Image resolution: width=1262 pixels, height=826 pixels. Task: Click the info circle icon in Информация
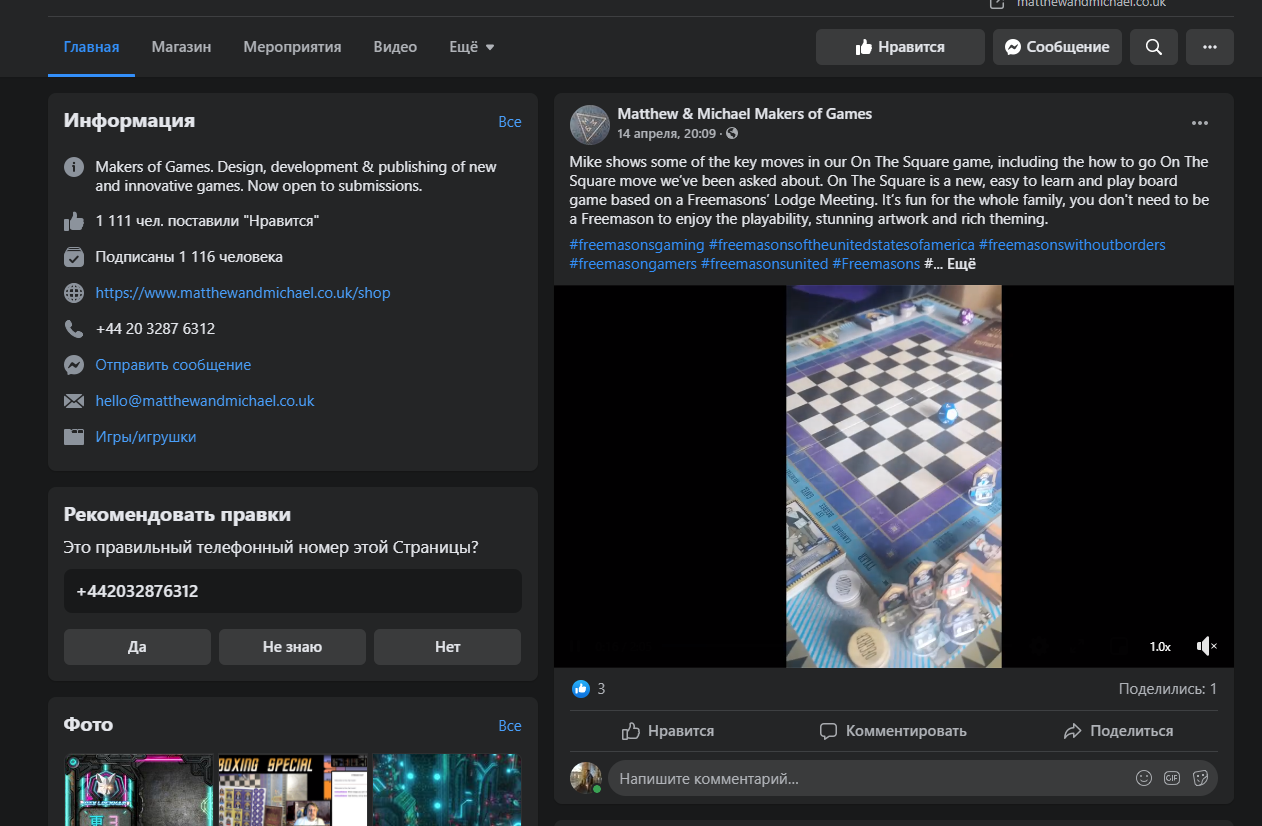tap(74, 167)
